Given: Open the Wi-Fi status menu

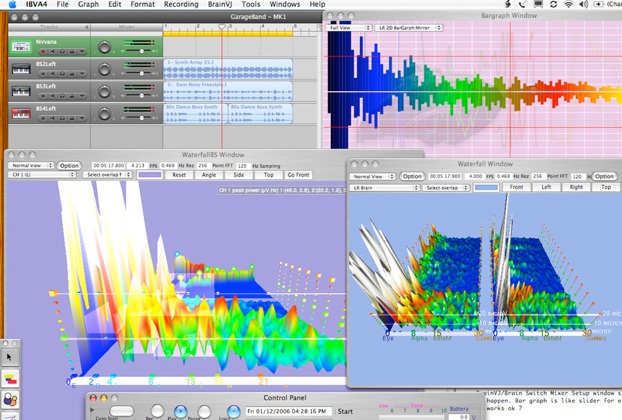Looking at the screenshot, I should pos(569,4).
